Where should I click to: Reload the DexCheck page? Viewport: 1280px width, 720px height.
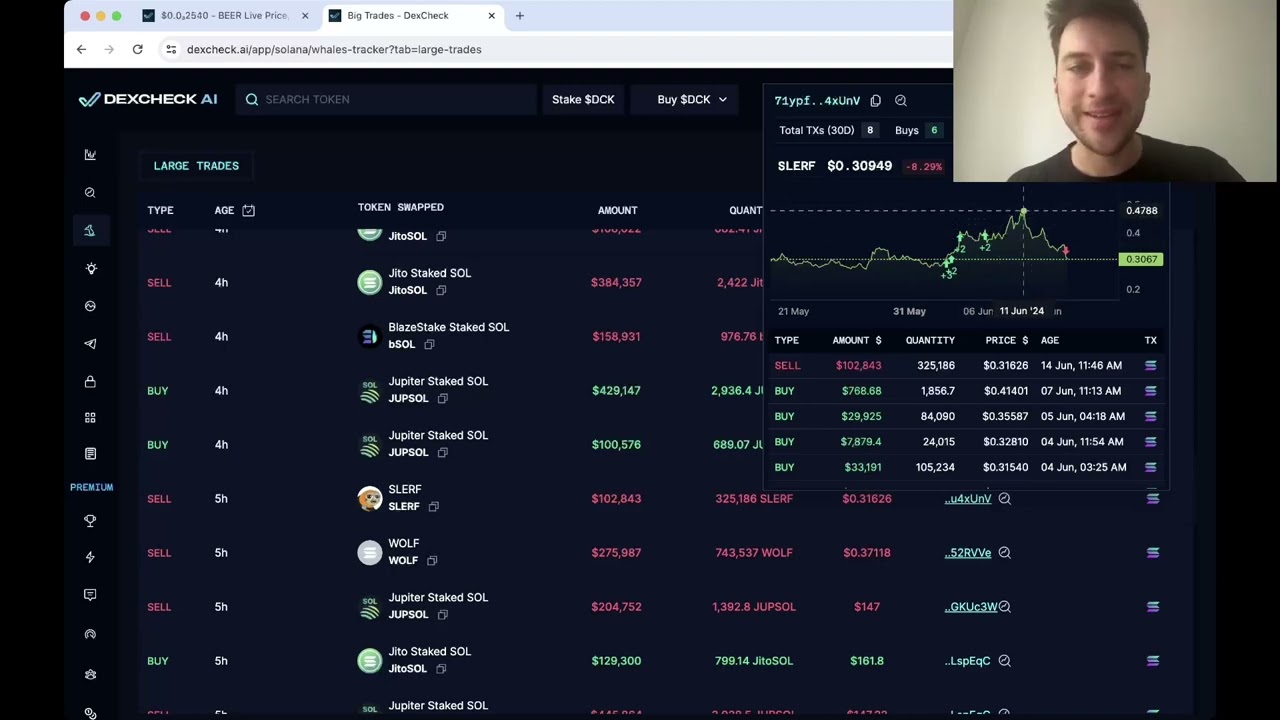tap(137, 49)
